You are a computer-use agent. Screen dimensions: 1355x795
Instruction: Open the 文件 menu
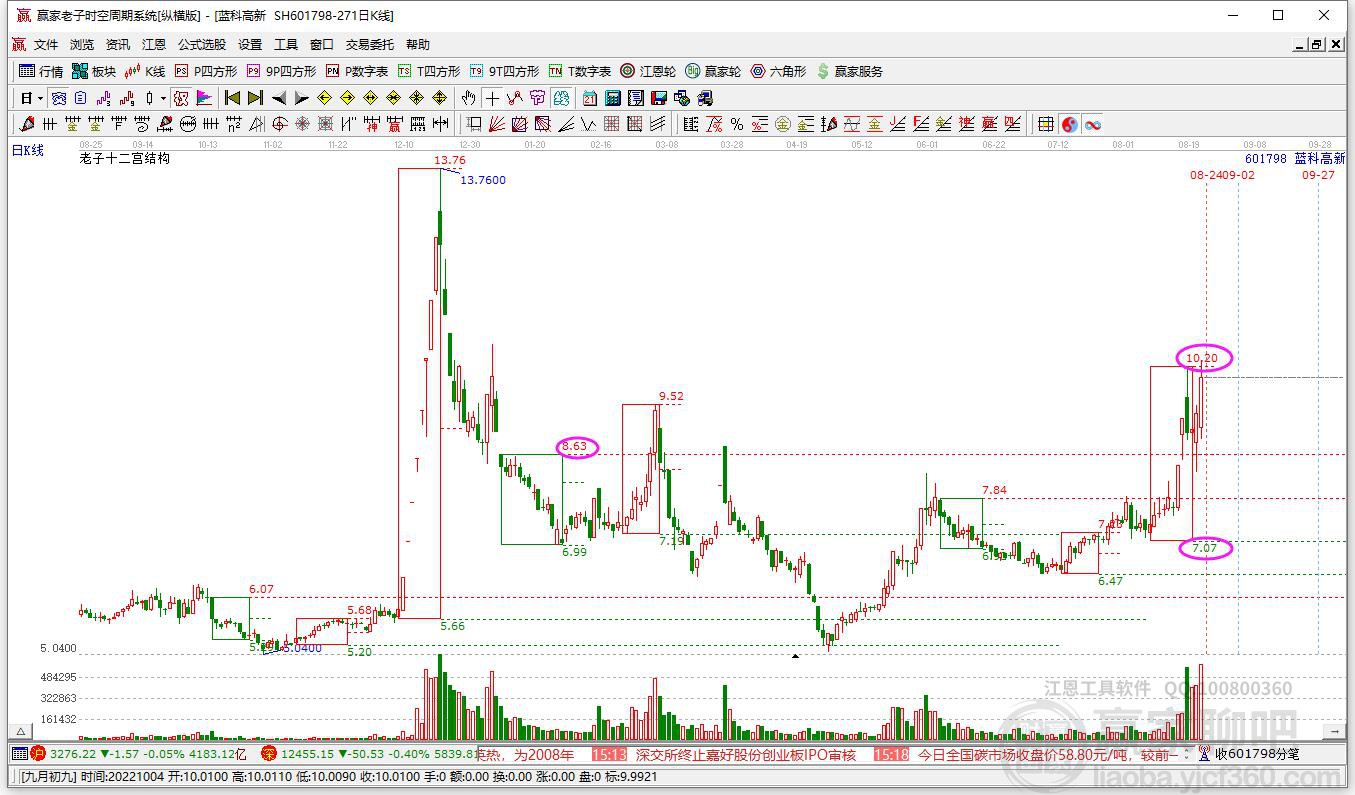coord(46,45)
